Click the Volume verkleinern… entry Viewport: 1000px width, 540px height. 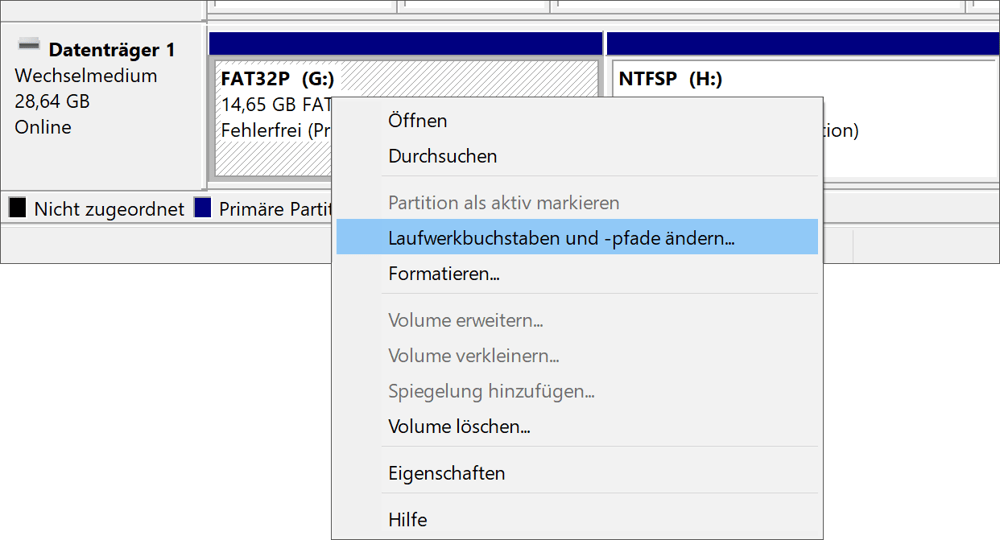point(473,356)
